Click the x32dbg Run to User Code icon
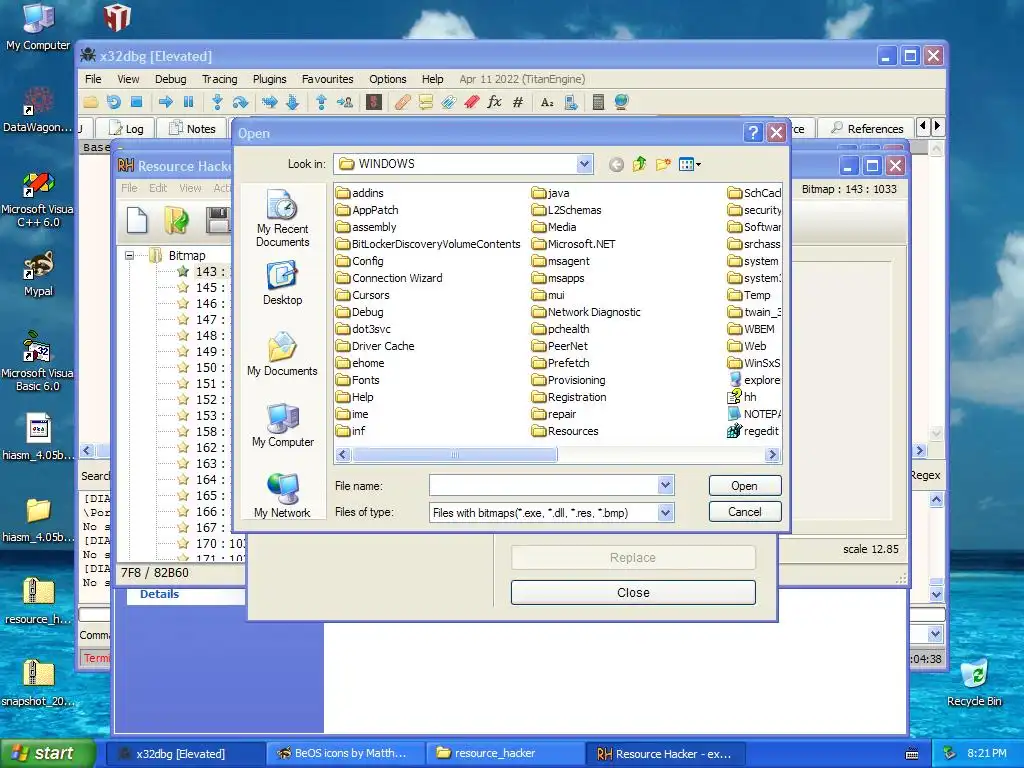The height and width of the screenshot is (768, 1024). 344,102
